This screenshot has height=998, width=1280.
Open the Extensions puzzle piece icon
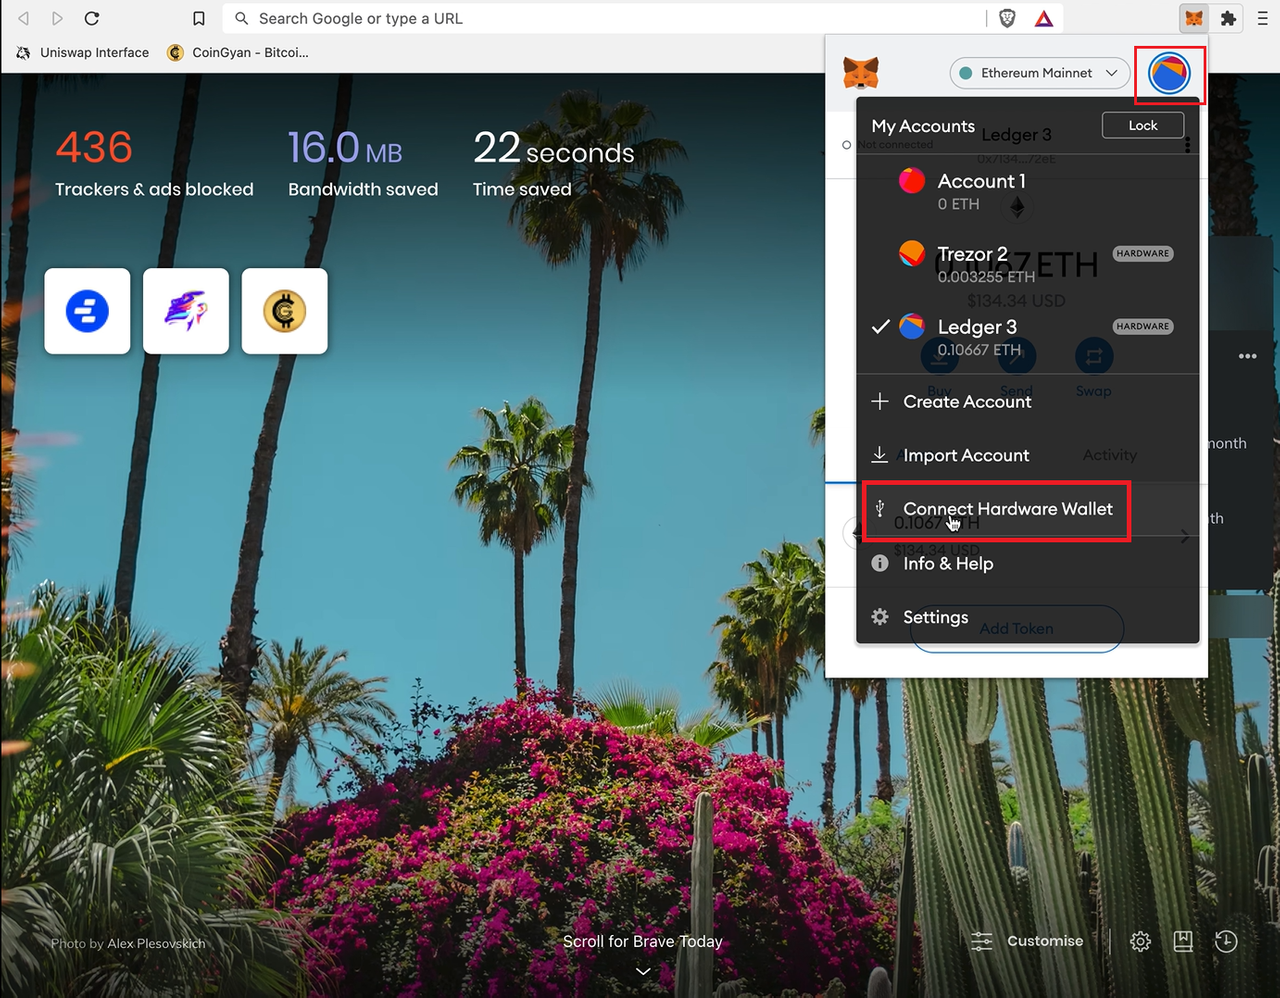1229,18
